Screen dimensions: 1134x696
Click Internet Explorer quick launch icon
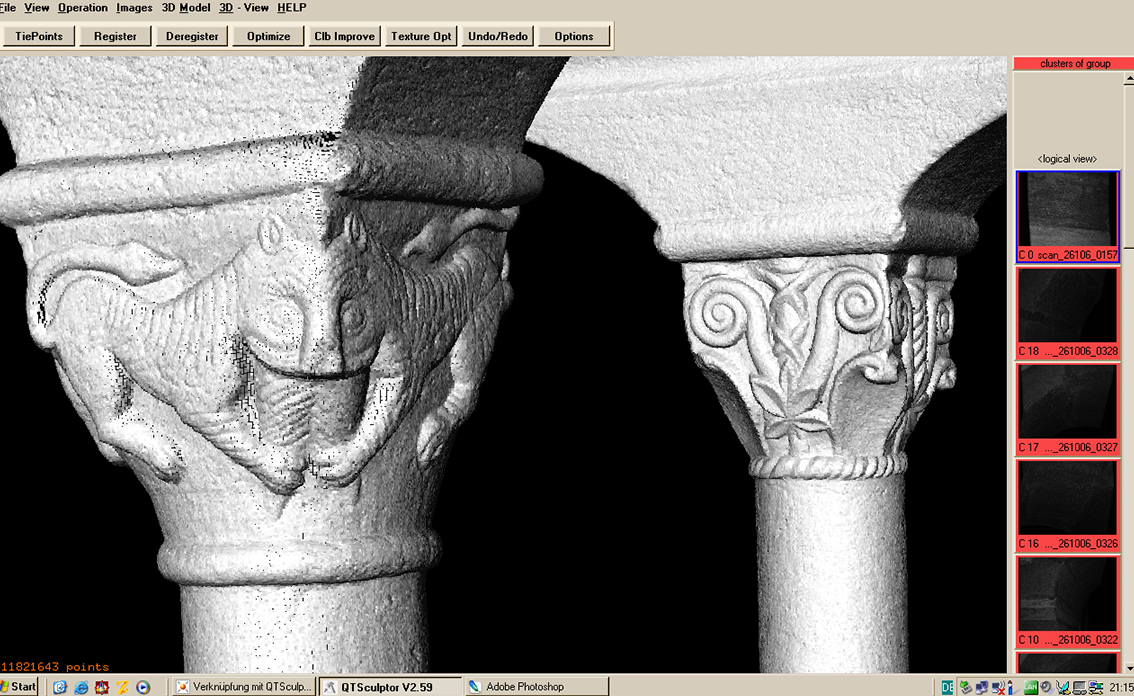click(x=81, y=687)
